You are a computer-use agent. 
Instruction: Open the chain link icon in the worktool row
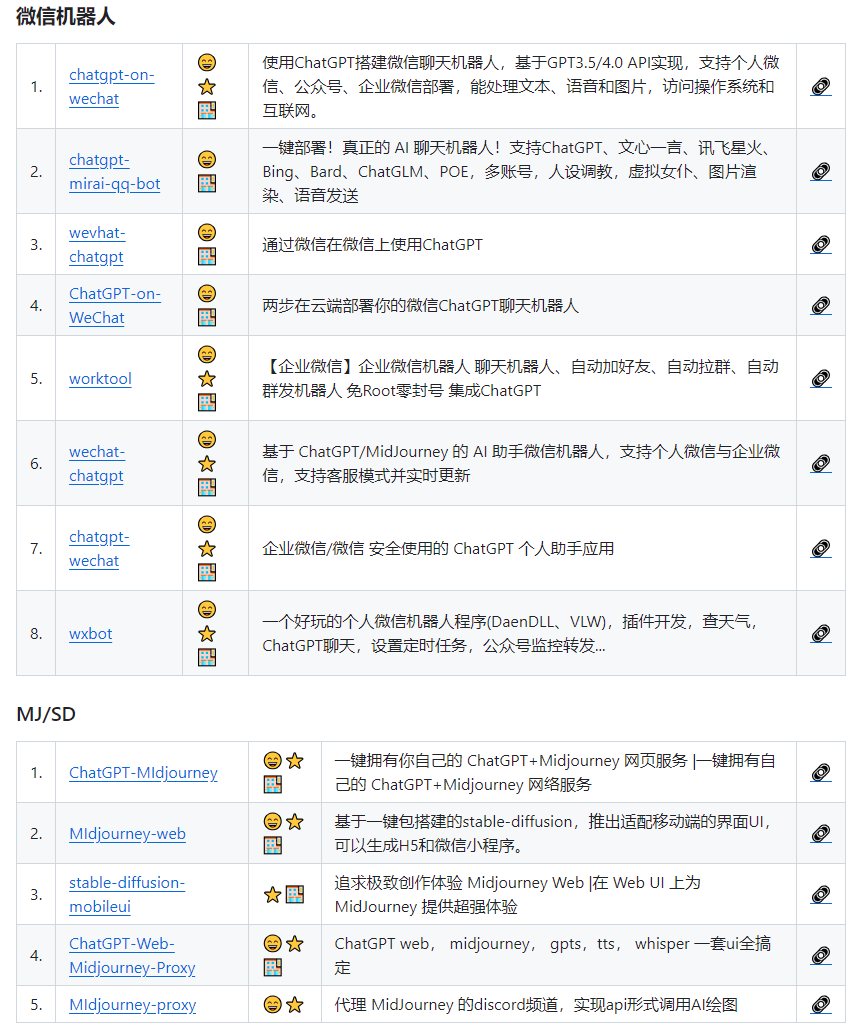[x=820, y=378]
